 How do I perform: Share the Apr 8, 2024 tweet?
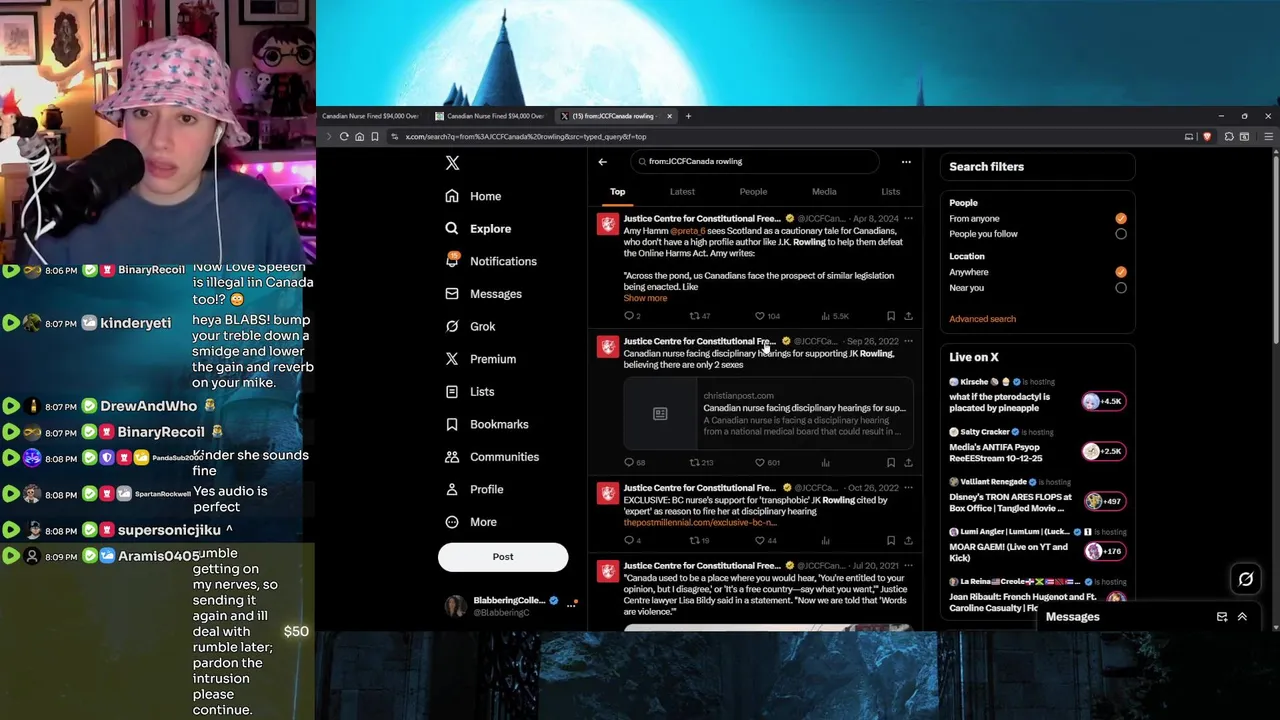pyautogui.click(x=908, y=316)
